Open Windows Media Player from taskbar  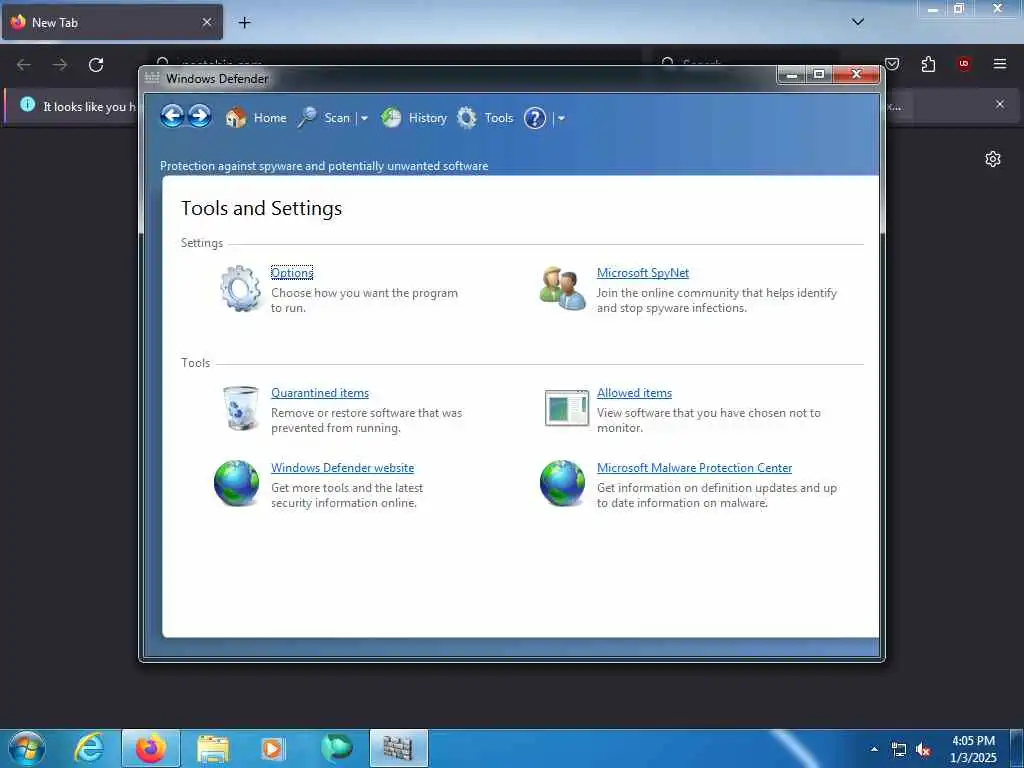click(x=273, y=748)
